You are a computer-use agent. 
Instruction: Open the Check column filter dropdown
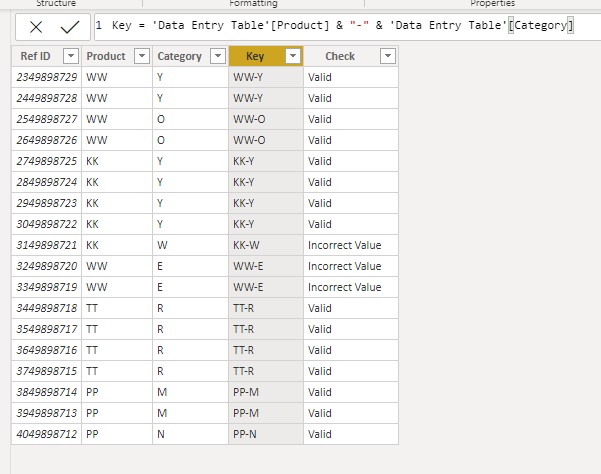point(388,56)
